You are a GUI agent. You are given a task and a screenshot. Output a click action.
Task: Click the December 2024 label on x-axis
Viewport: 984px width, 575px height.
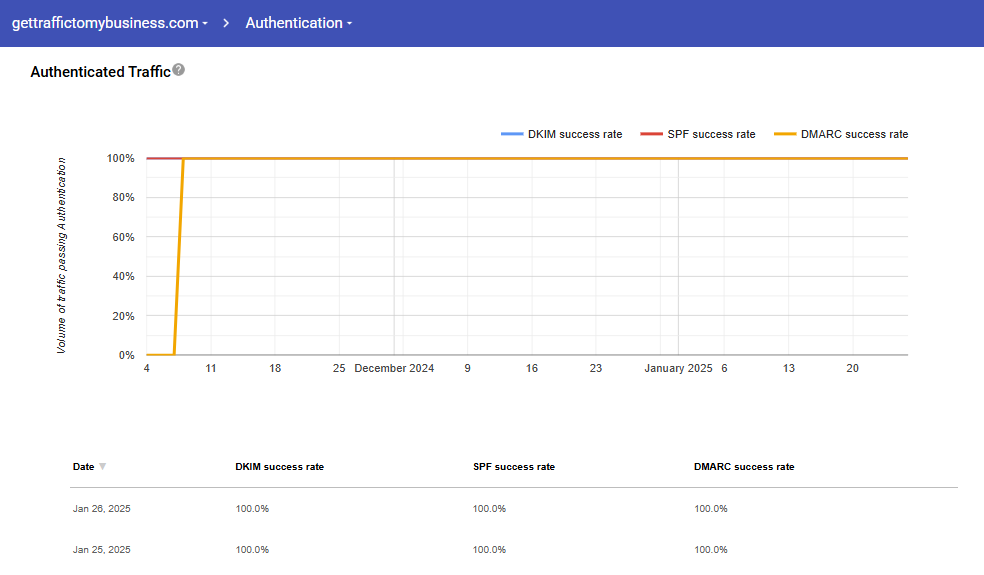click(x=394, y=369)
